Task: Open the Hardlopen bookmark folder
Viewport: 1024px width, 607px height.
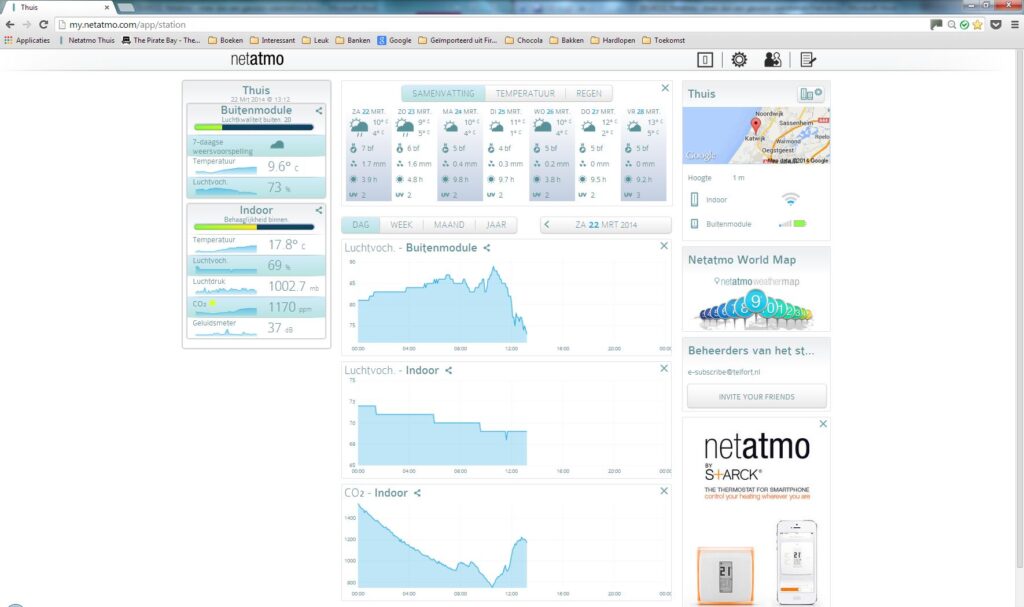Action: (x=613, y=41)
